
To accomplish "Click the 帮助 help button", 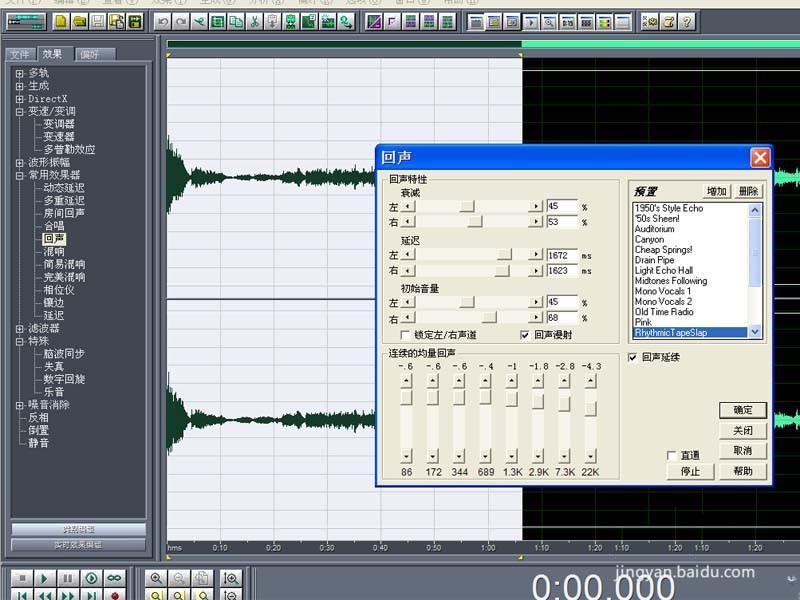I will point(741,471).
